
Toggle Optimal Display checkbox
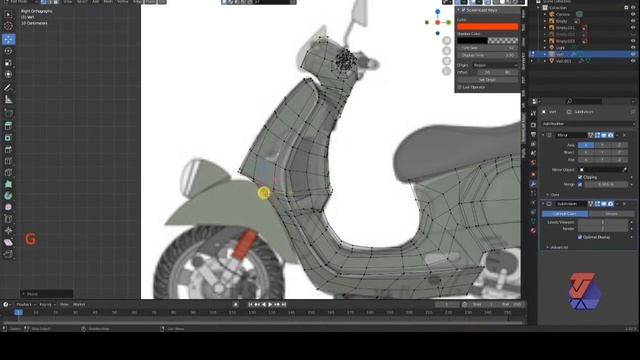click(x=580, y=237)
